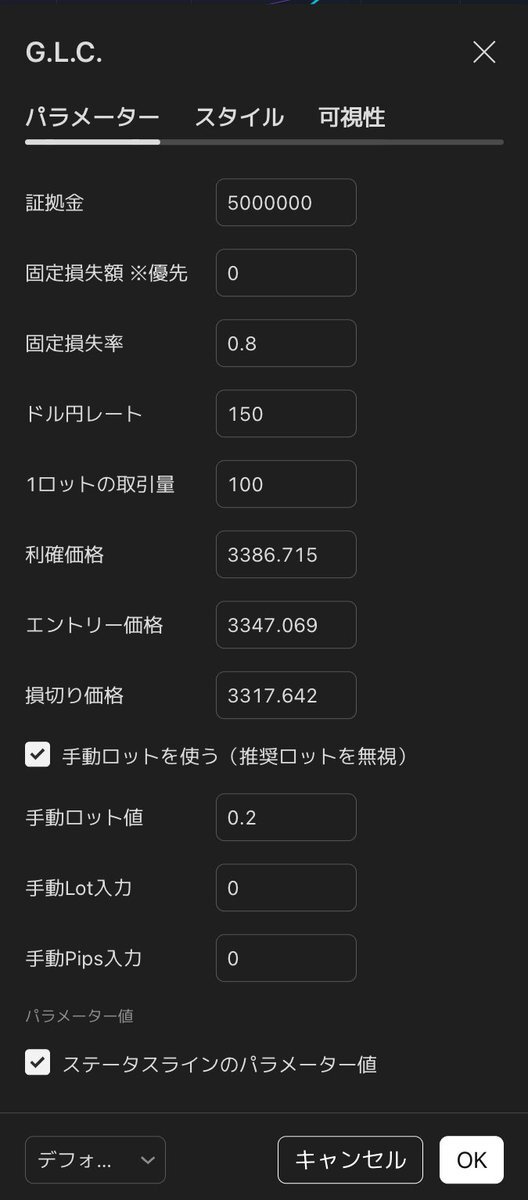
Task: Click the ドル円レート field with 150
Action: point(286,414)
